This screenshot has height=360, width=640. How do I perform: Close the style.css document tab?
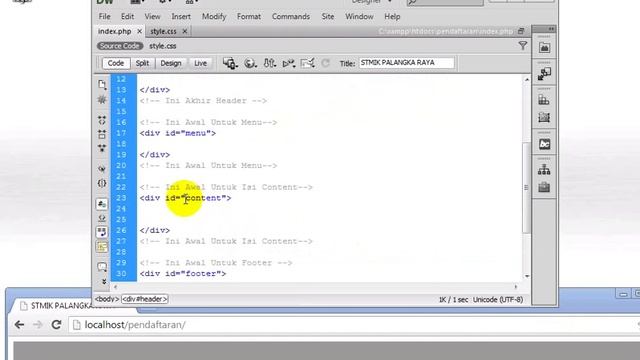[x=184, y=31]
